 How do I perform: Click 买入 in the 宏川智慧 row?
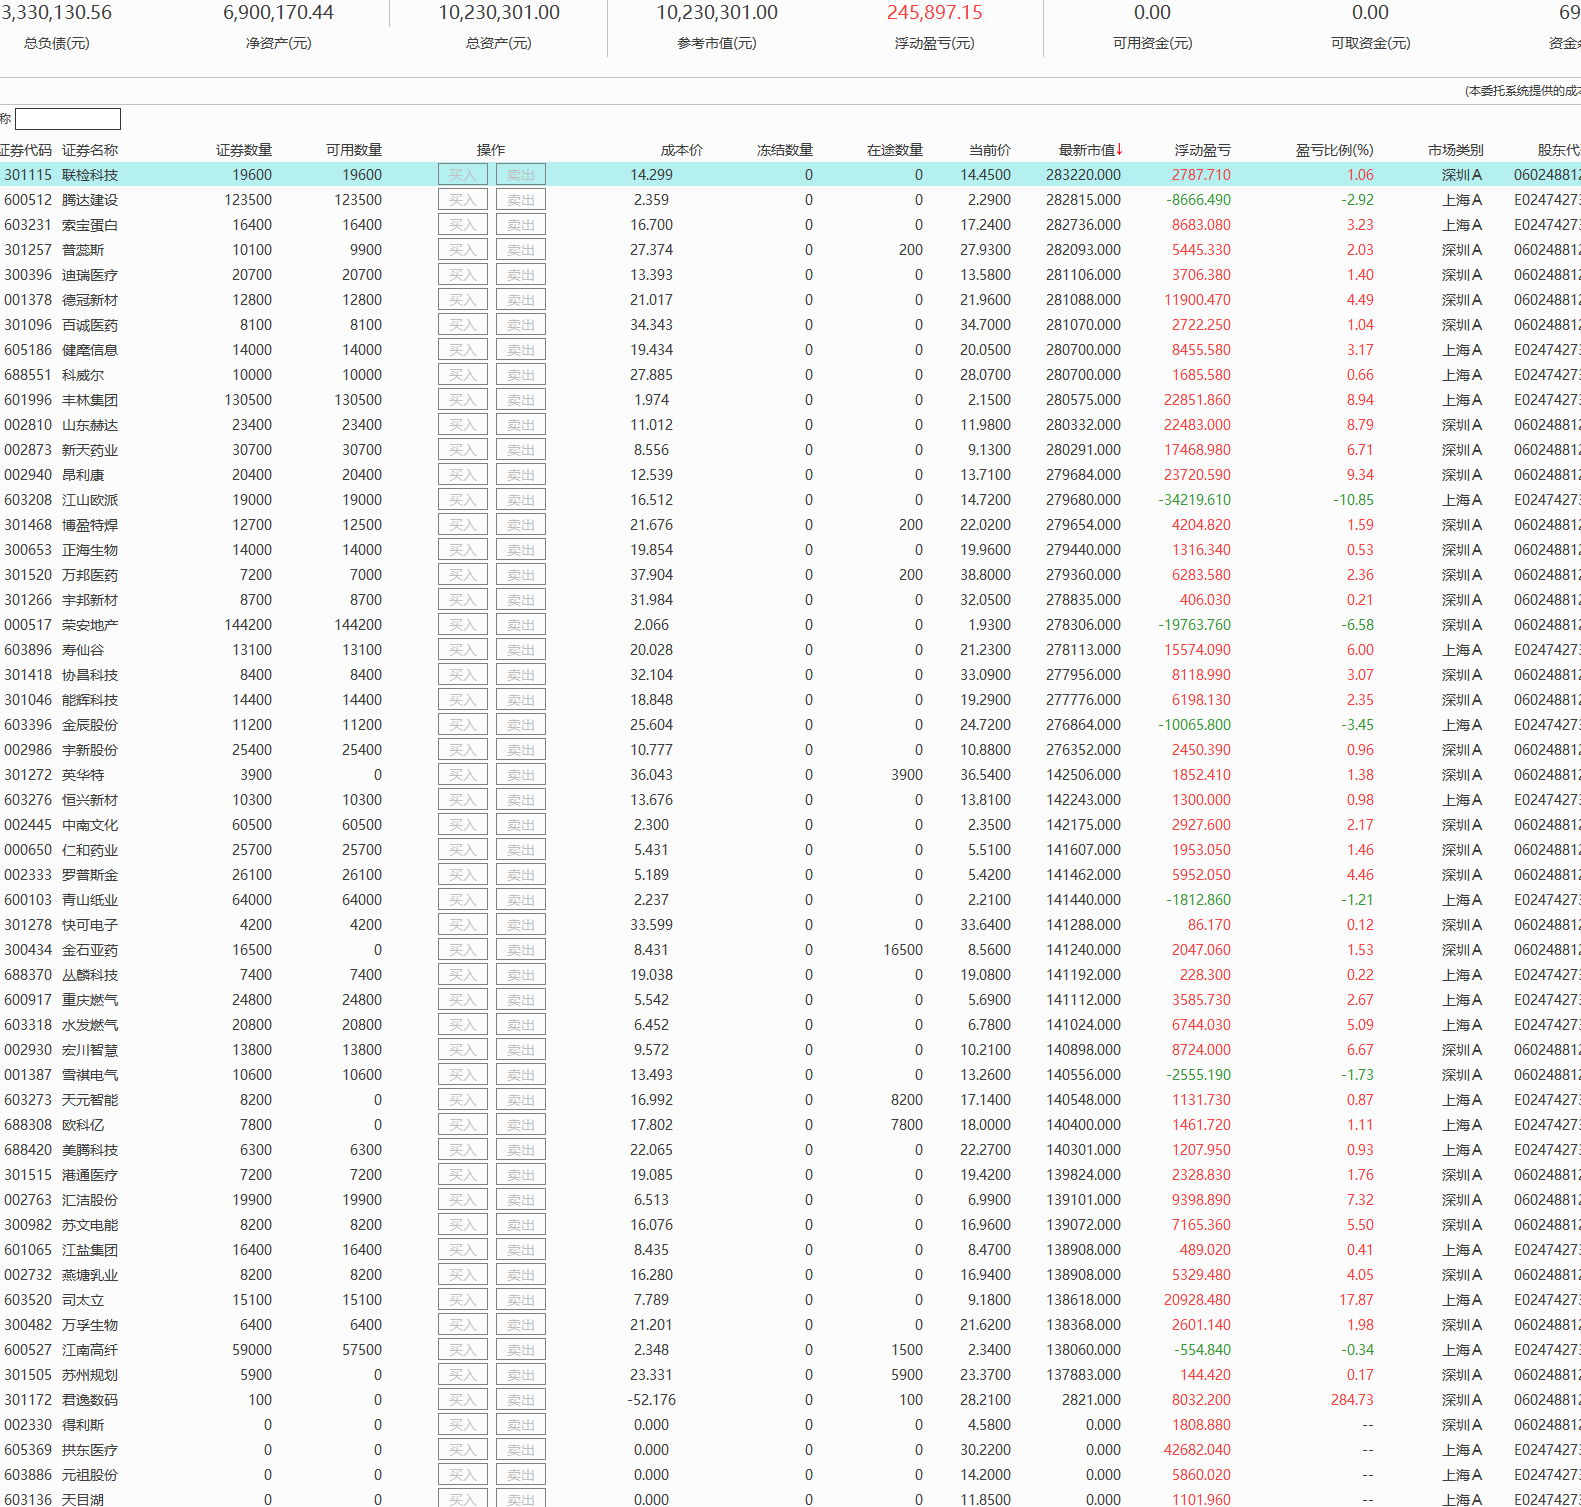(x=463, y=1050)
